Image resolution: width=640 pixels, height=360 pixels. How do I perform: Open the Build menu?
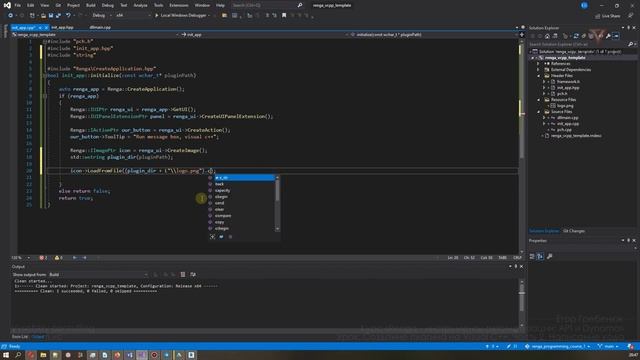(x=91, y=5)
